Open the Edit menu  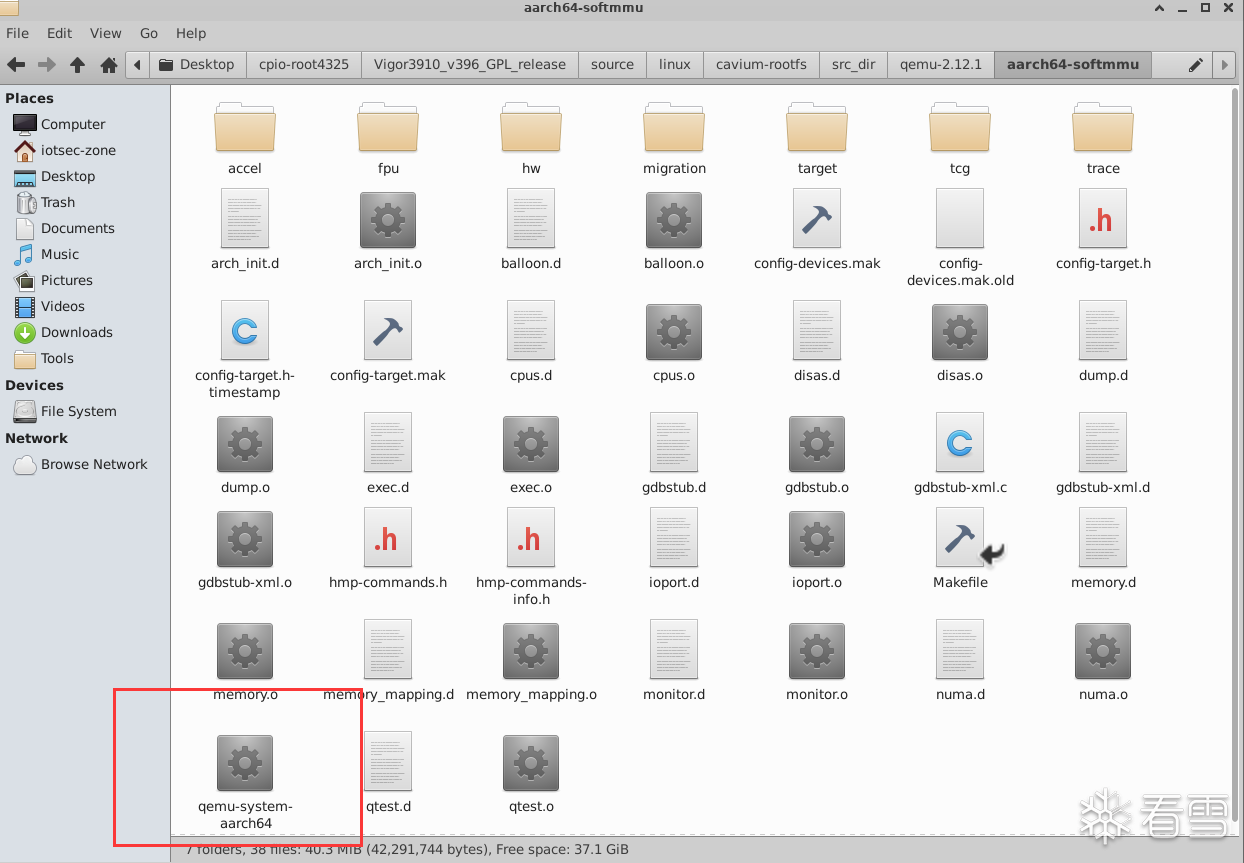(x=59, y=33)
